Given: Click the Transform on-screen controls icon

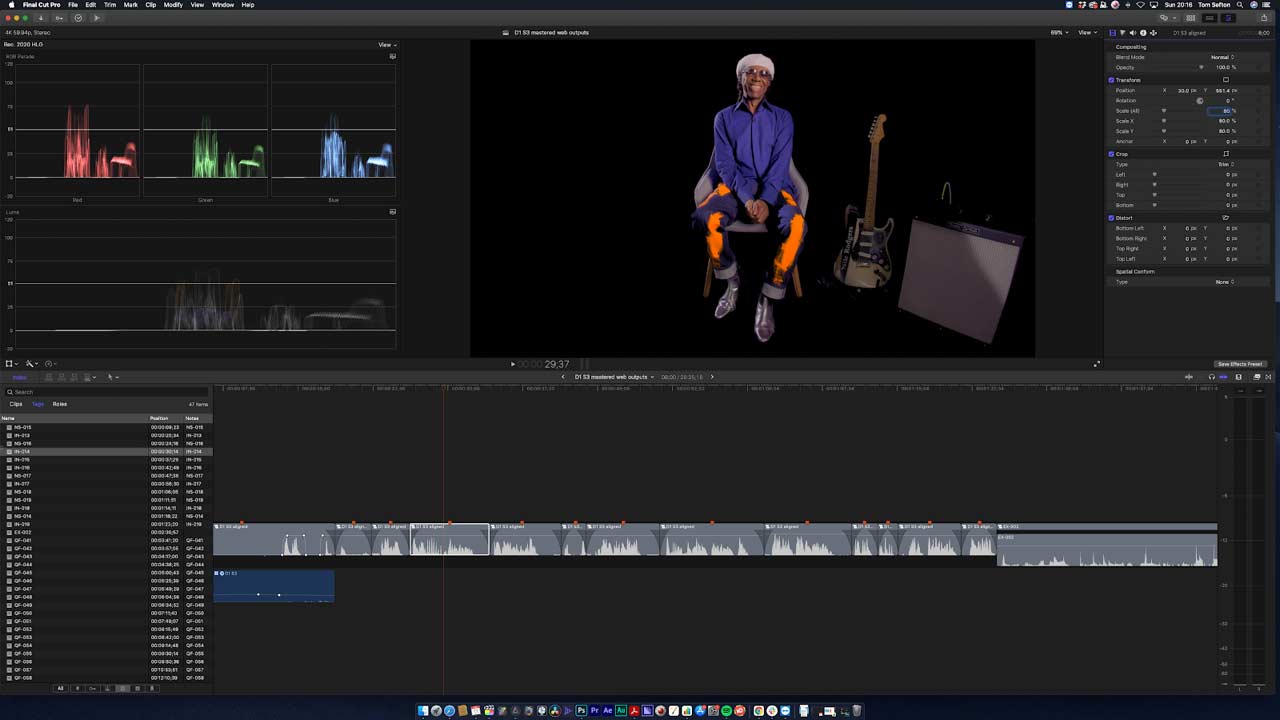Looking at the screenshot, I should tap(1226, 80).
